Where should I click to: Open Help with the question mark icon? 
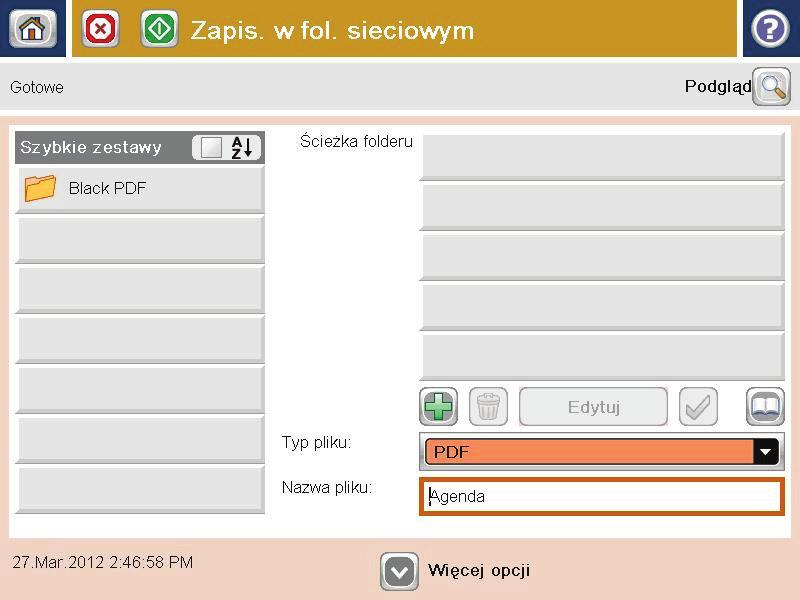point(770,29)
